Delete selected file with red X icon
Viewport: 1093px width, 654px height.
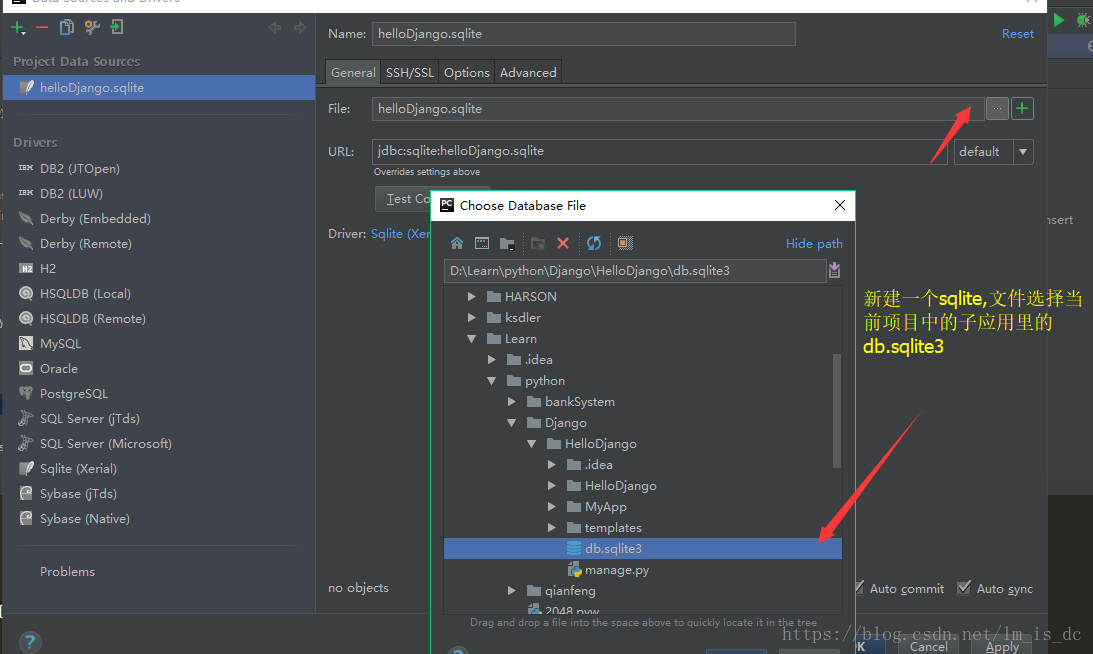pos(563,243)
